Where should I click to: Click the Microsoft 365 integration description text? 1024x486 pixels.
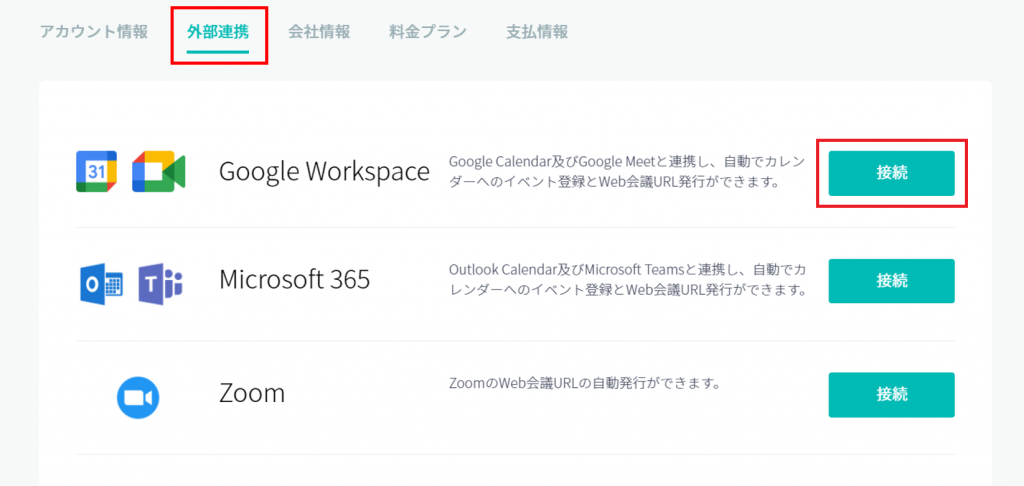tap(626, 280)
